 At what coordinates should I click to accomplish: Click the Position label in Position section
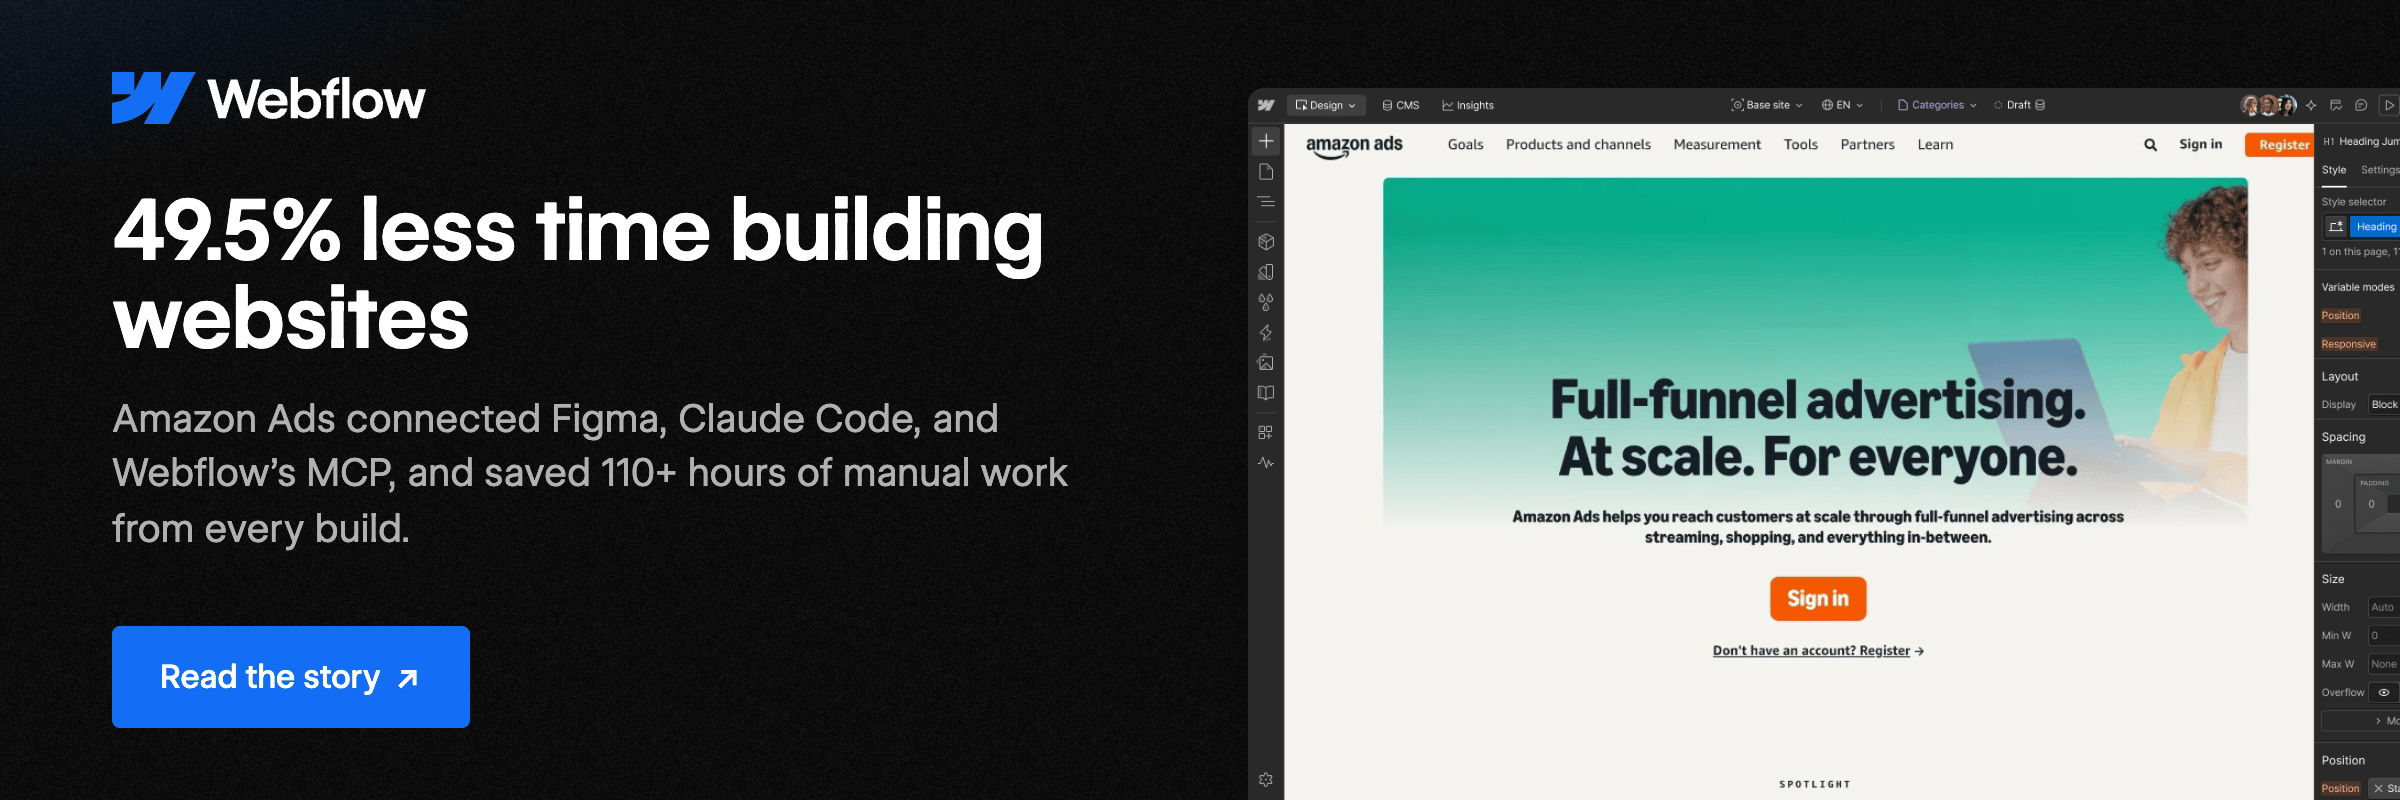click(x=2340, y=789)
